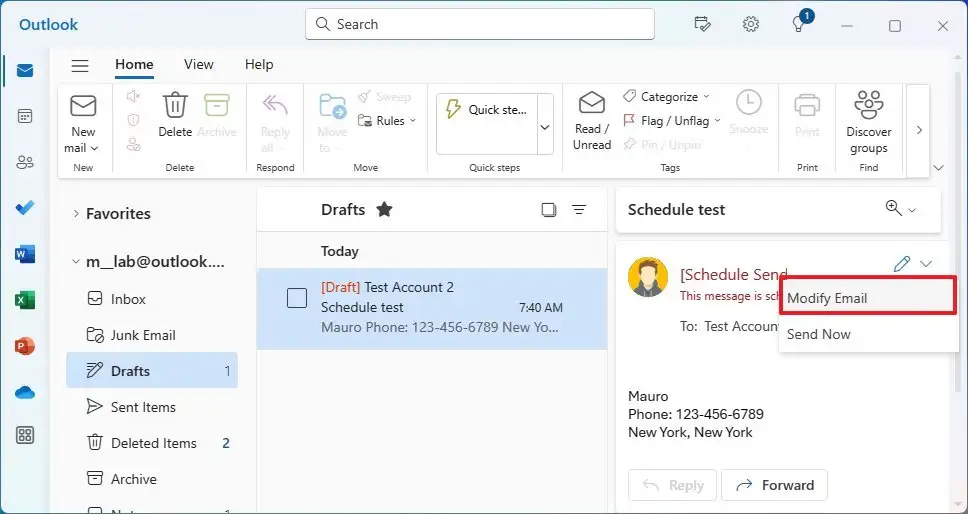Click the Sweep button
The image size is (968, 514).
click(384, 97)
